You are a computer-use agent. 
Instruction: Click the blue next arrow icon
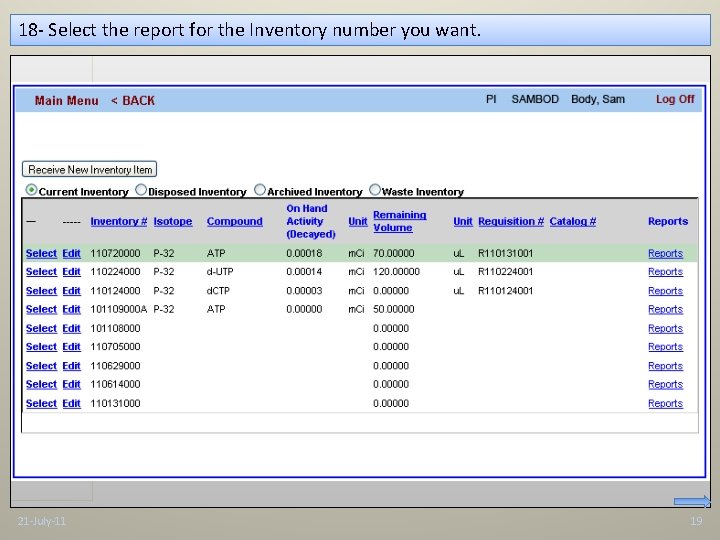point(691,501)
